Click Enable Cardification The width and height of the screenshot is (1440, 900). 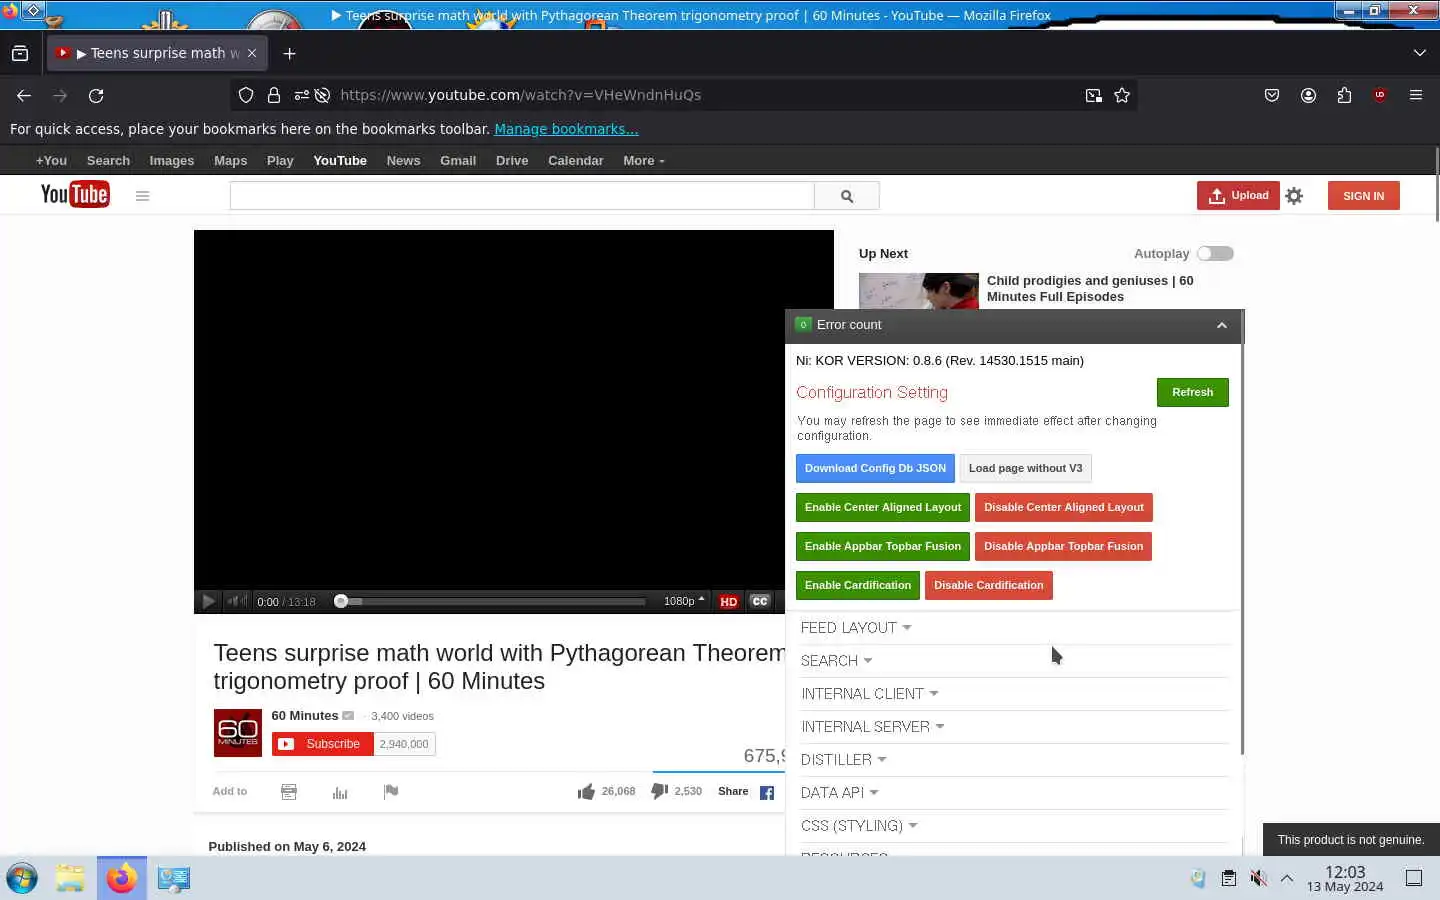(x=858, y=585)
